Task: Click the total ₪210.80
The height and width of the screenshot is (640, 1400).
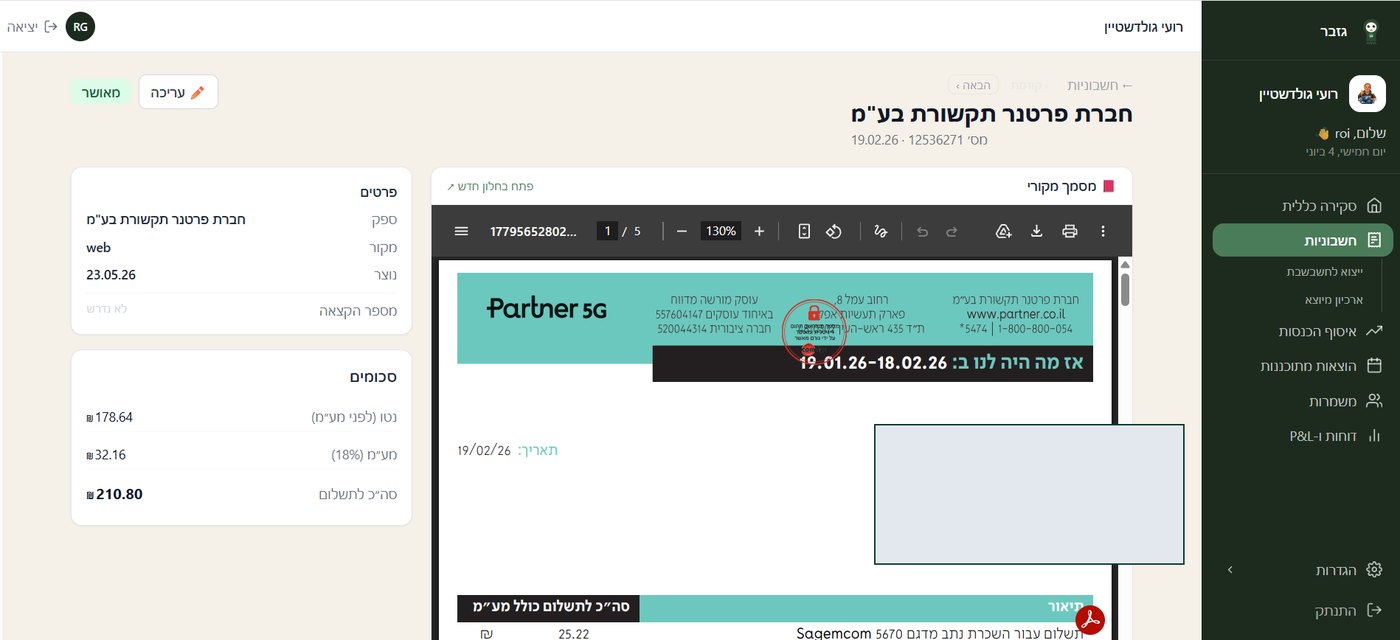Action: click(x=115, y=494)
